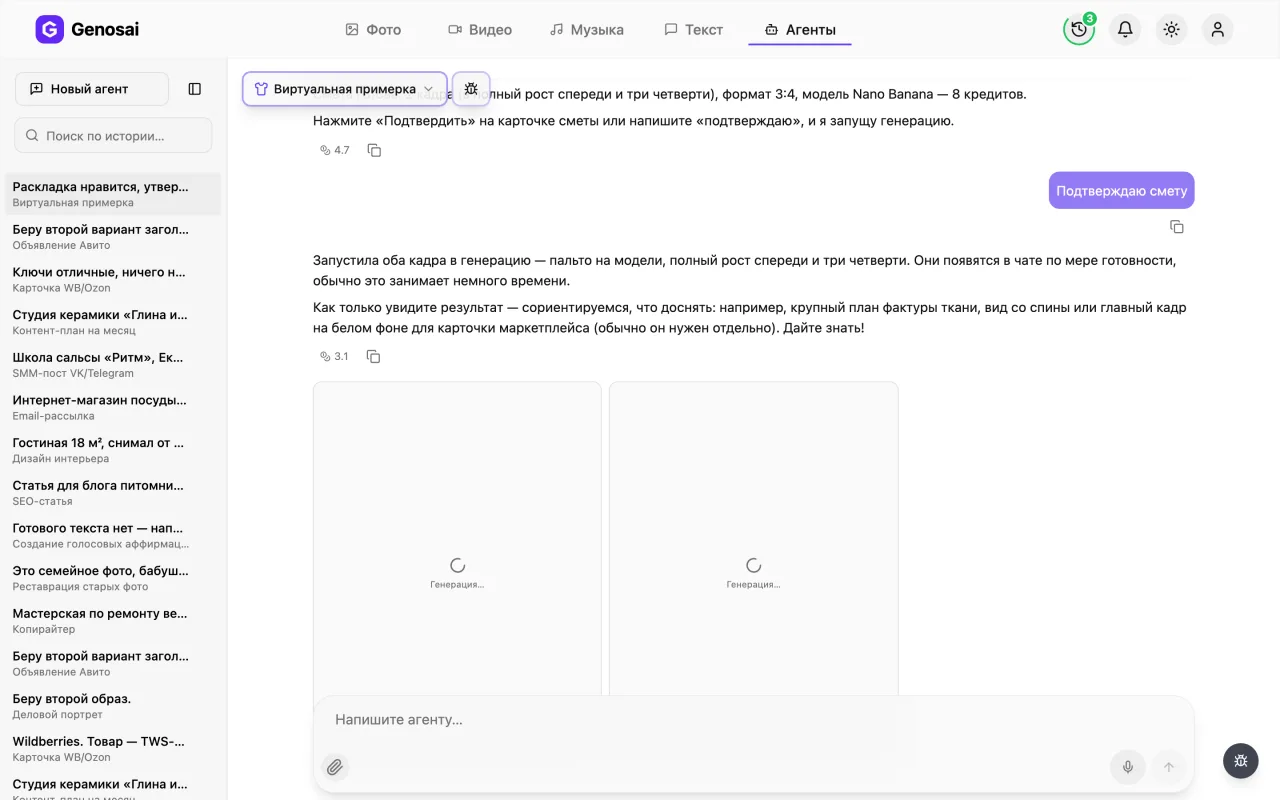
Task: Click the bug icon next to Виртуальная примерка
Action: coord(471,89)
